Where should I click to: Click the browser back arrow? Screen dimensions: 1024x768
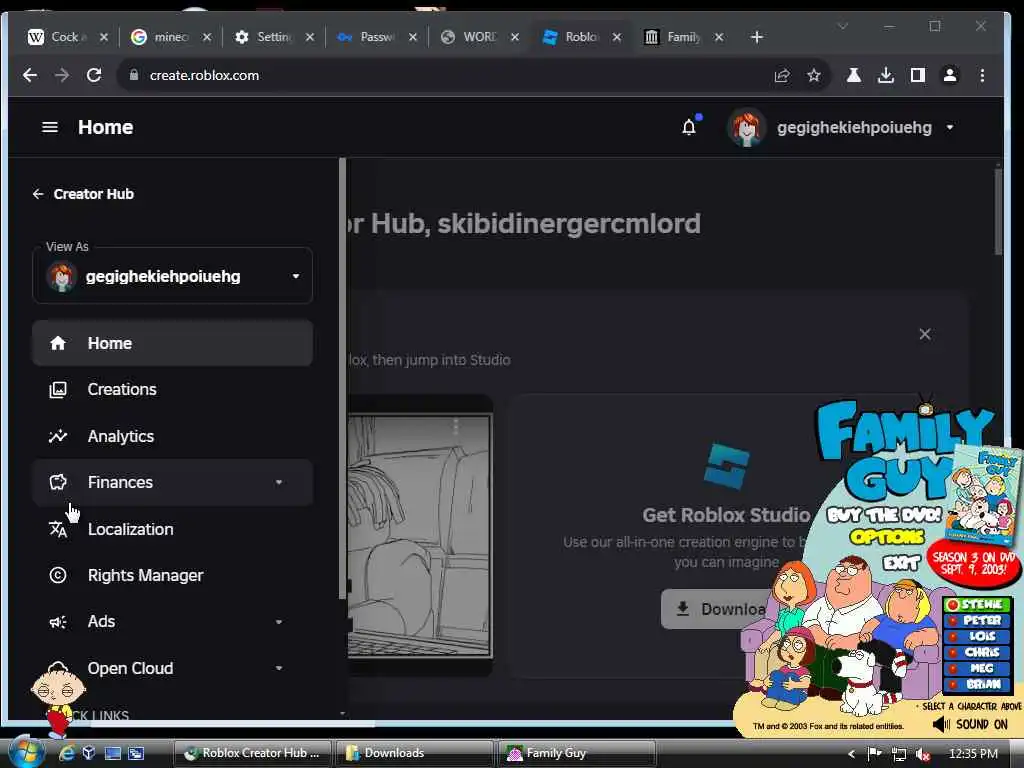30,75
